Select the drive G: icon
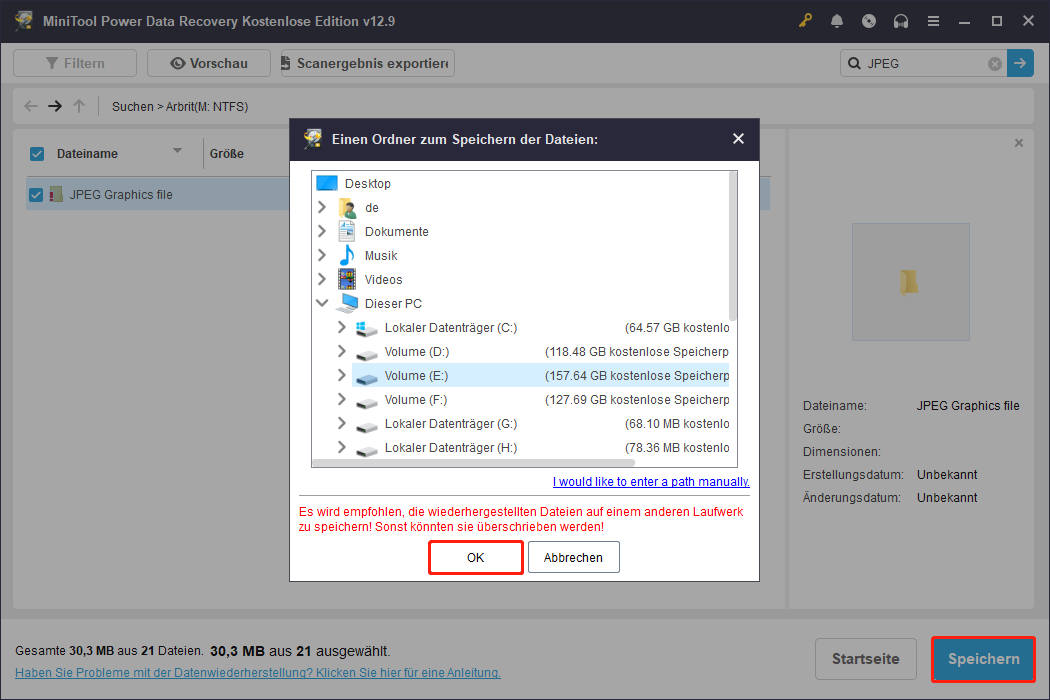 pos(366,426)
